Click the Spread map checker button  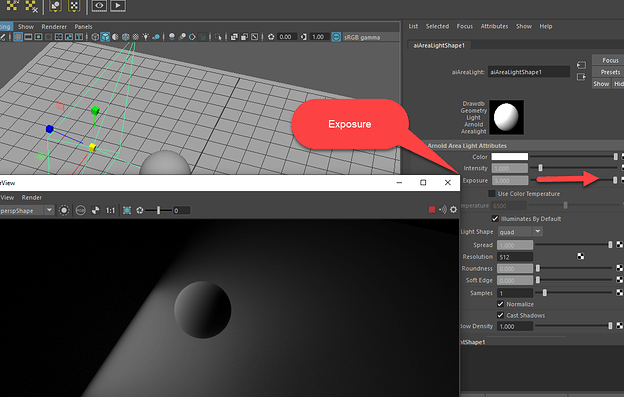[x=620, y=245]
